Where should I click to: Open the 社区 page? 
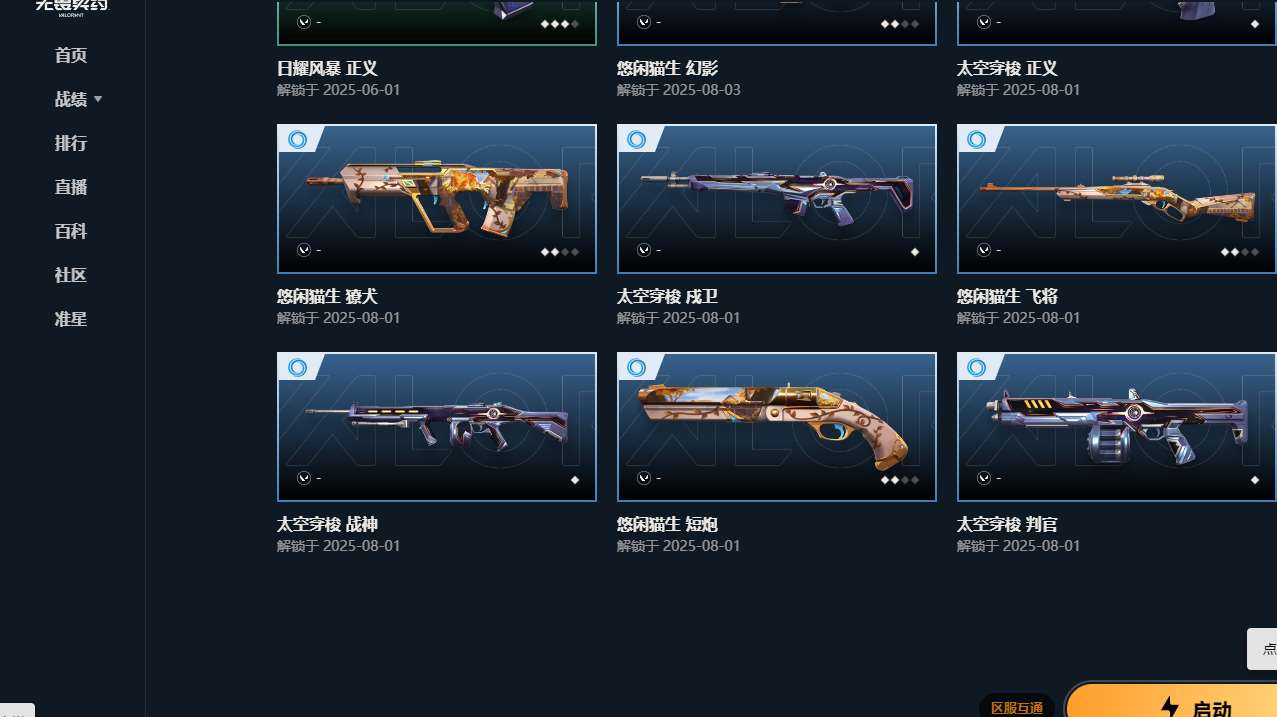pos(71,275)
